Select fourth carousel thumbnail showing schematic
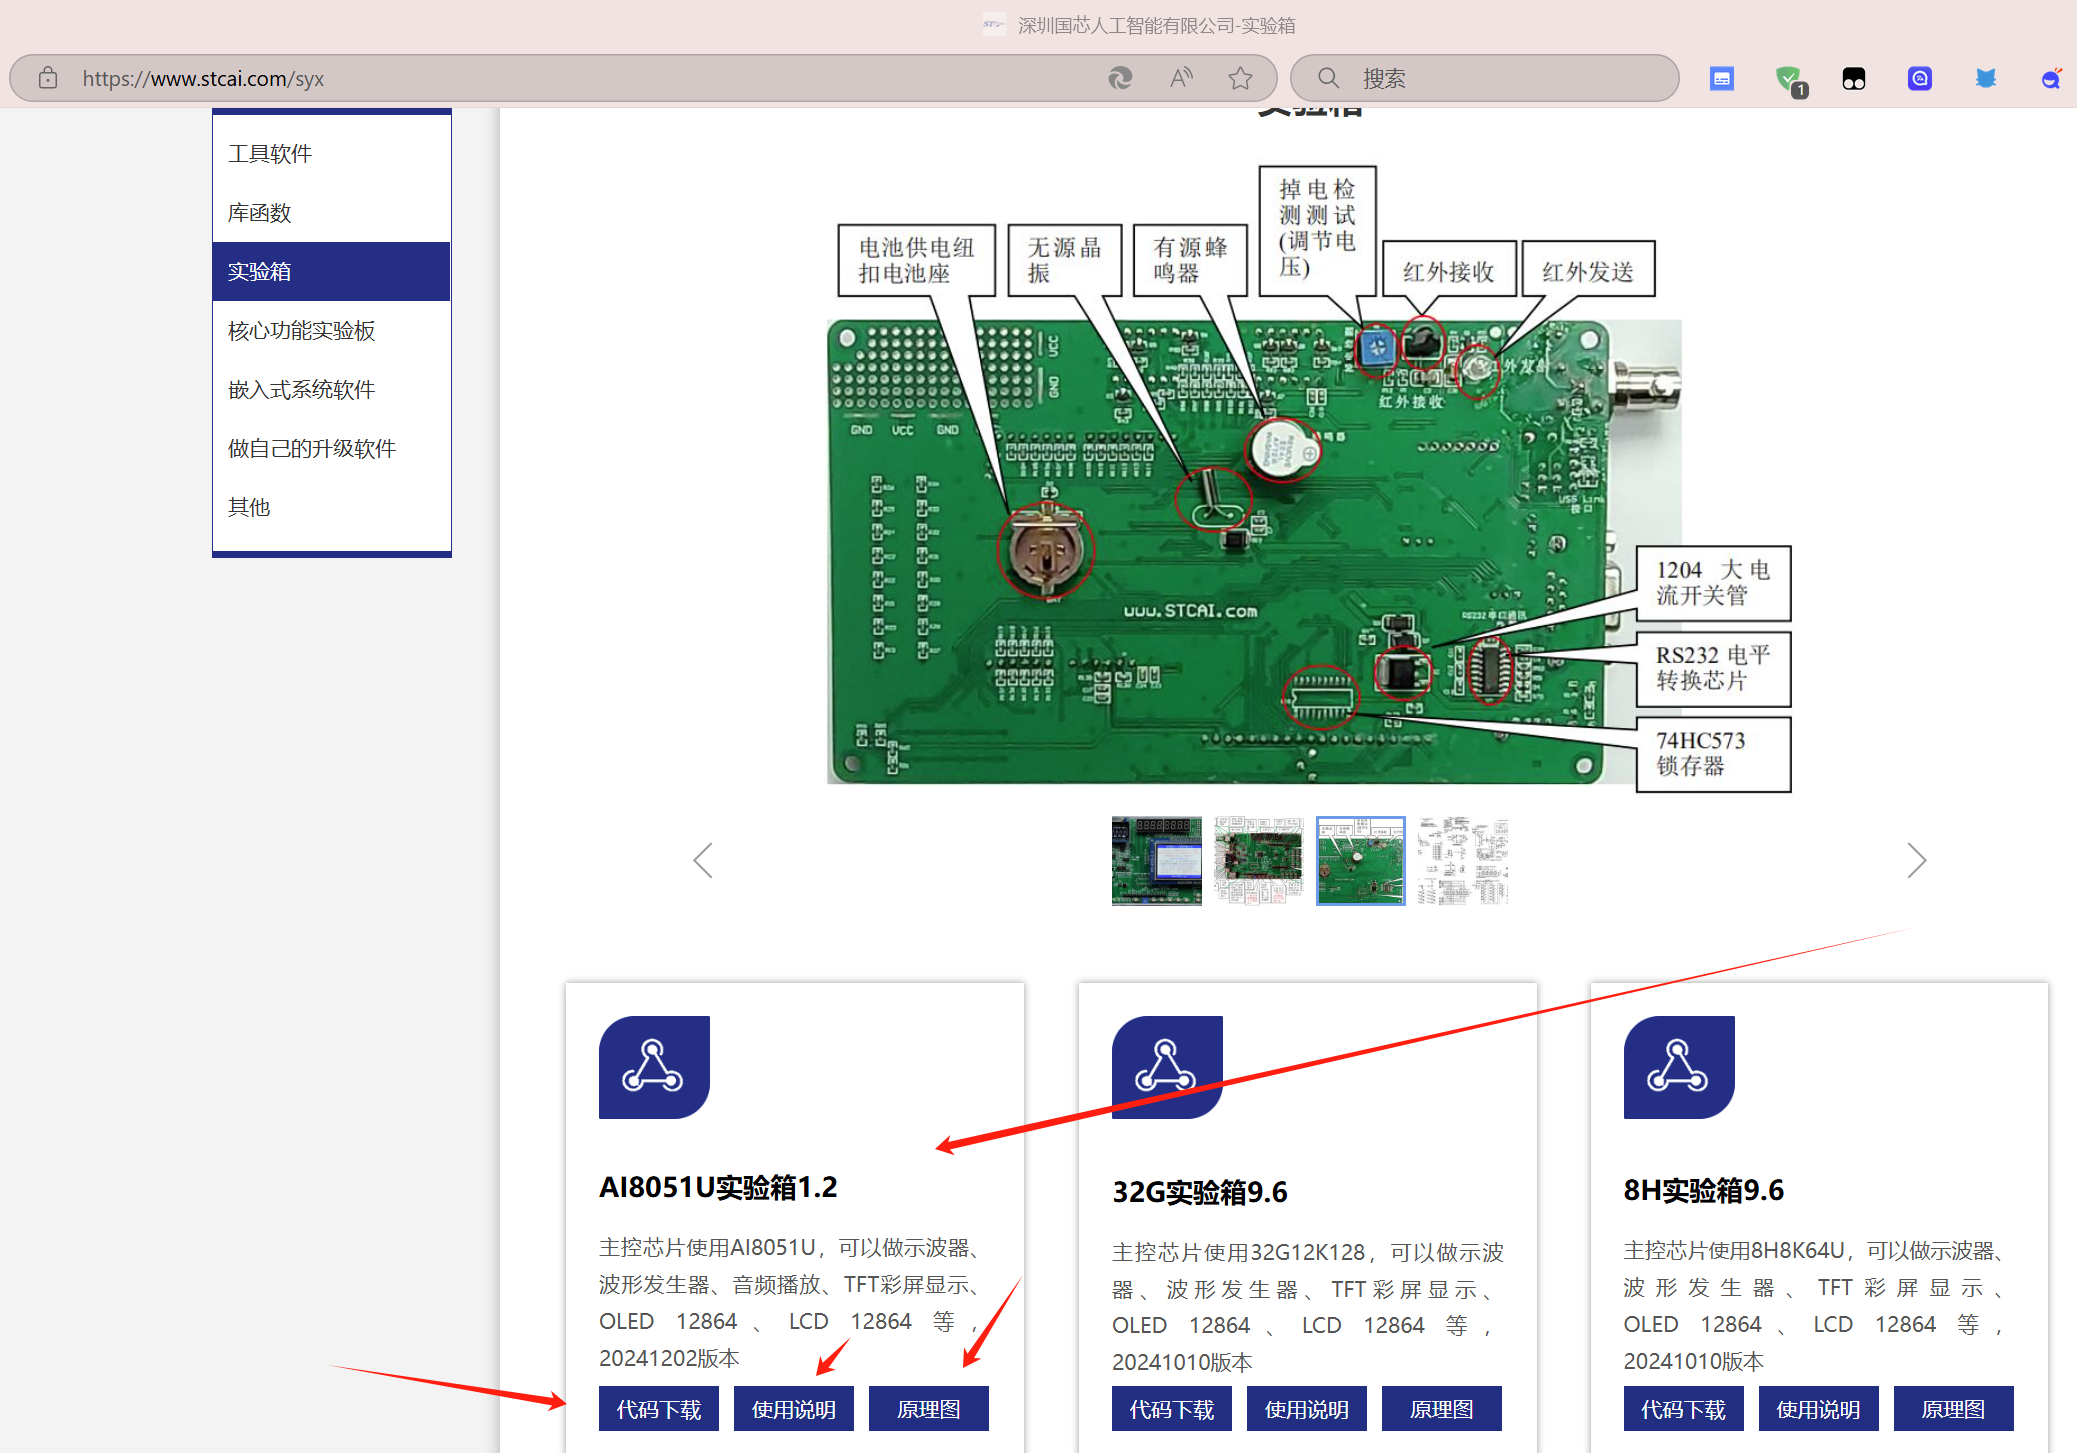 (x=1463, y=861)
